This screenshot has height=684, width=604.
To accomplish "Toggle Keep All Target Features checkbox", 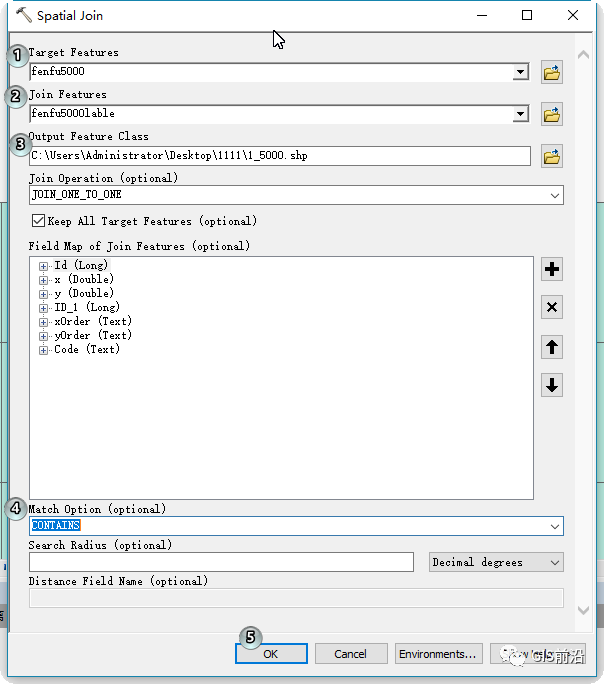I will pos(38,221).
